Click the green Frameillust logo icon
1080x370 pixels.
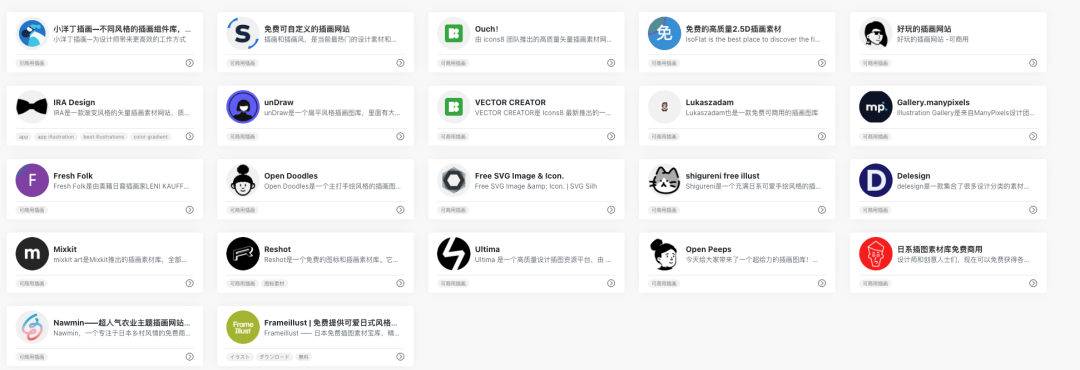243,327
